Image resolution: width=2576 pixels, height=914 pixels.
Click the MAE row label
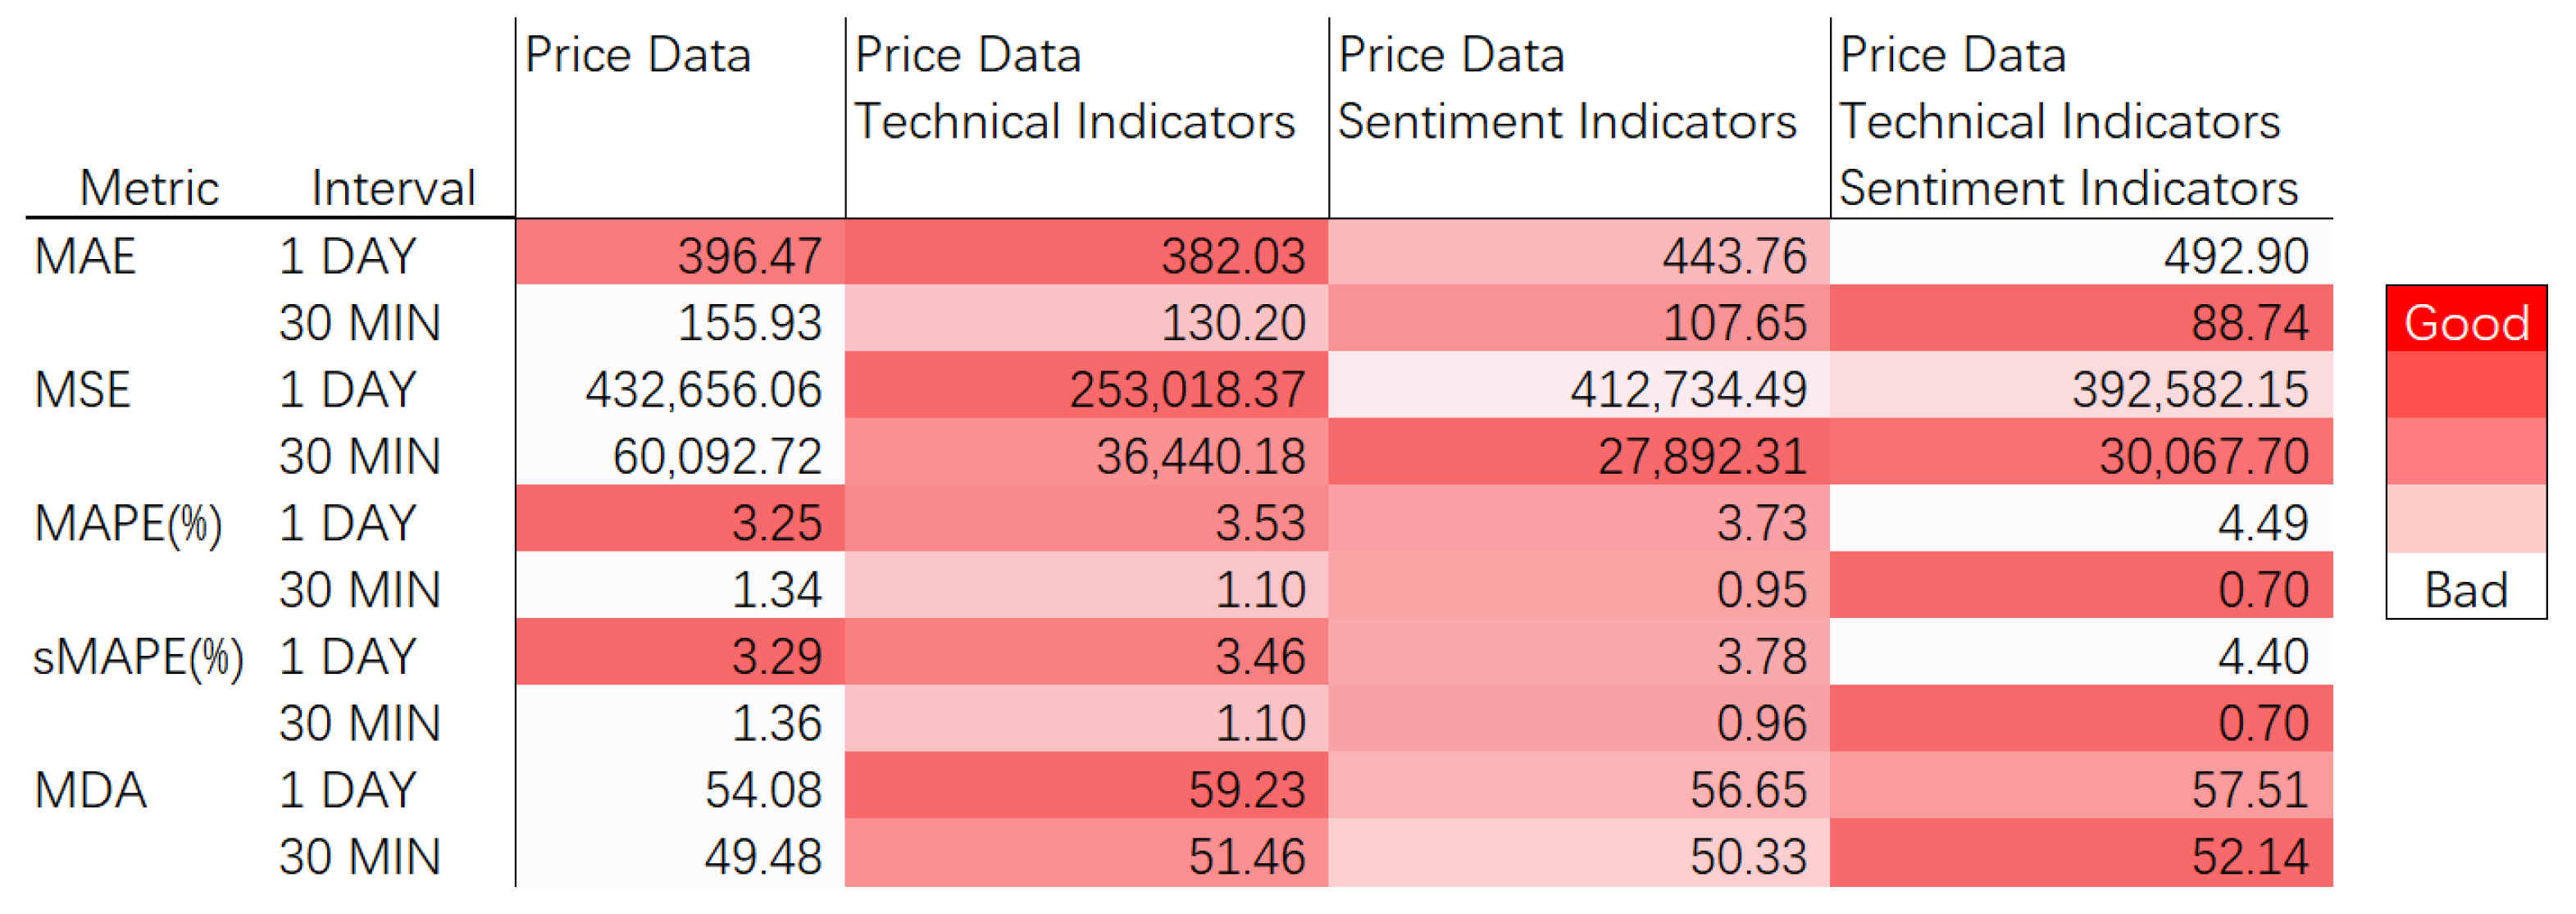(86, 256)
